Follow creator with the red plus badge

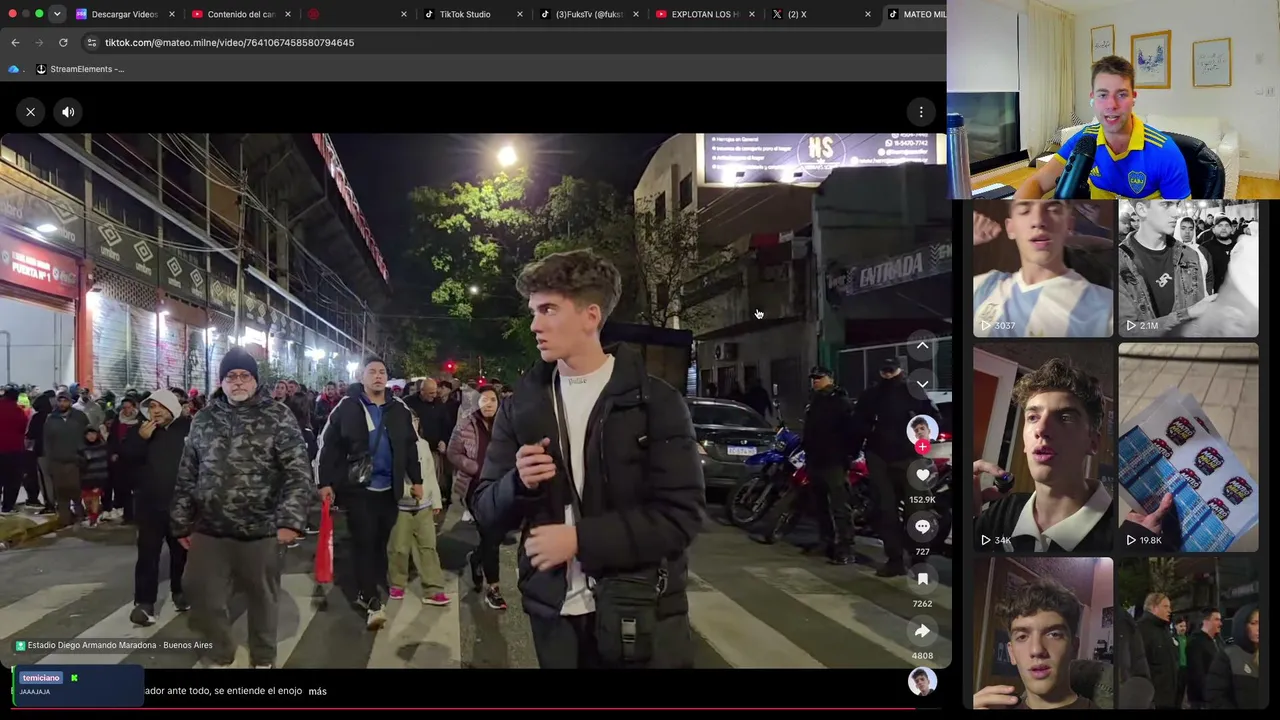(x=922, y=447)
